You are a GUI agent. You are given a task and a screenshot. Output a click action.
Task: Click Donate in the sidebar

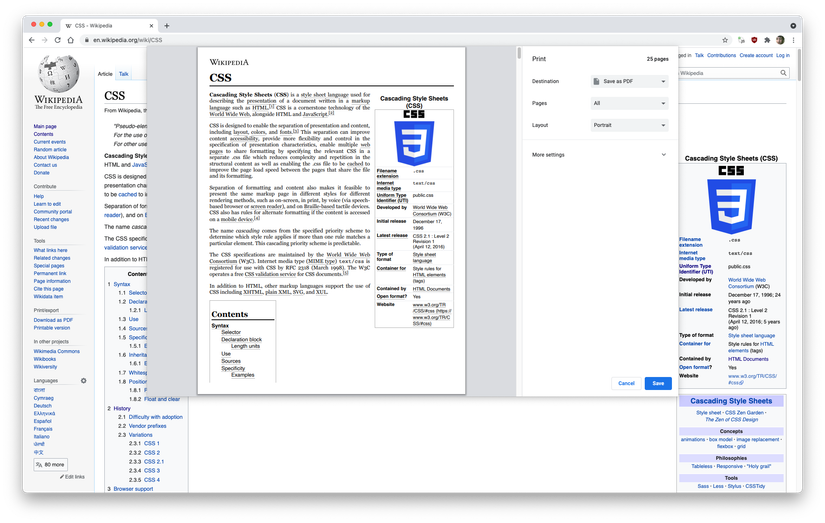[x=42, y=173]
